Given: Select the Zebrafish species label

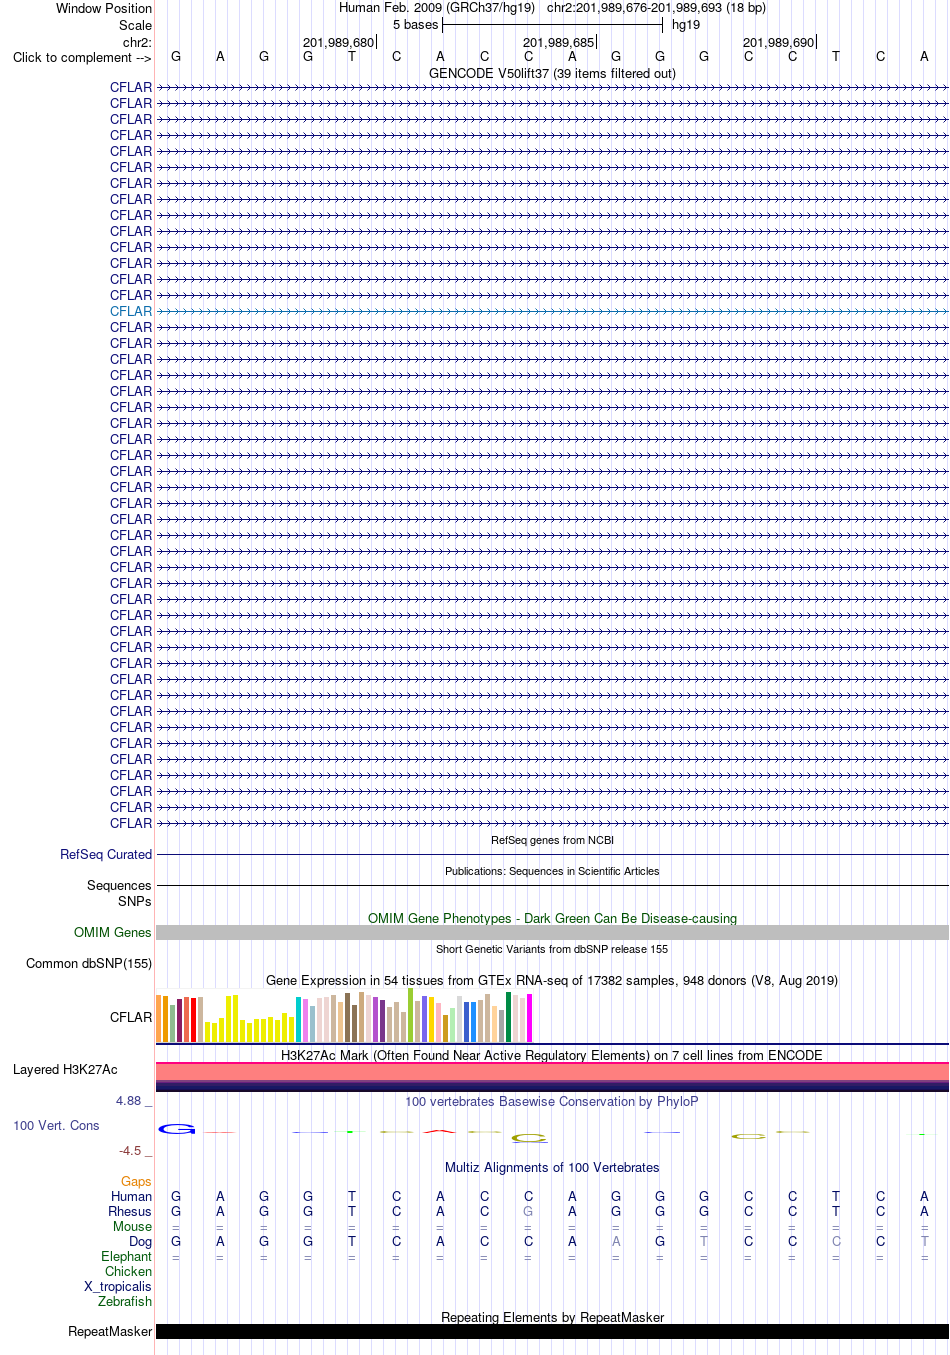Looking at the screenshot, I should point(125,1301).
